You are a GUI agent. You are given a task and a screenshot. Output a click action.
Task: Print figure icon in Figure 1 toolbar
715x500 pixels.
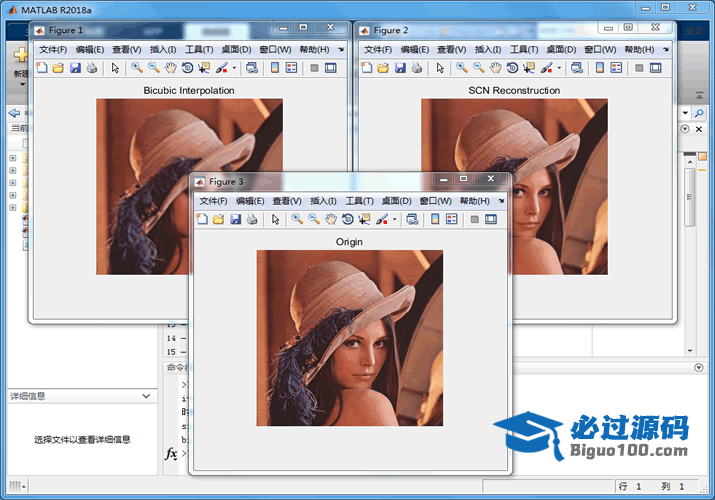tap(92, 68)
